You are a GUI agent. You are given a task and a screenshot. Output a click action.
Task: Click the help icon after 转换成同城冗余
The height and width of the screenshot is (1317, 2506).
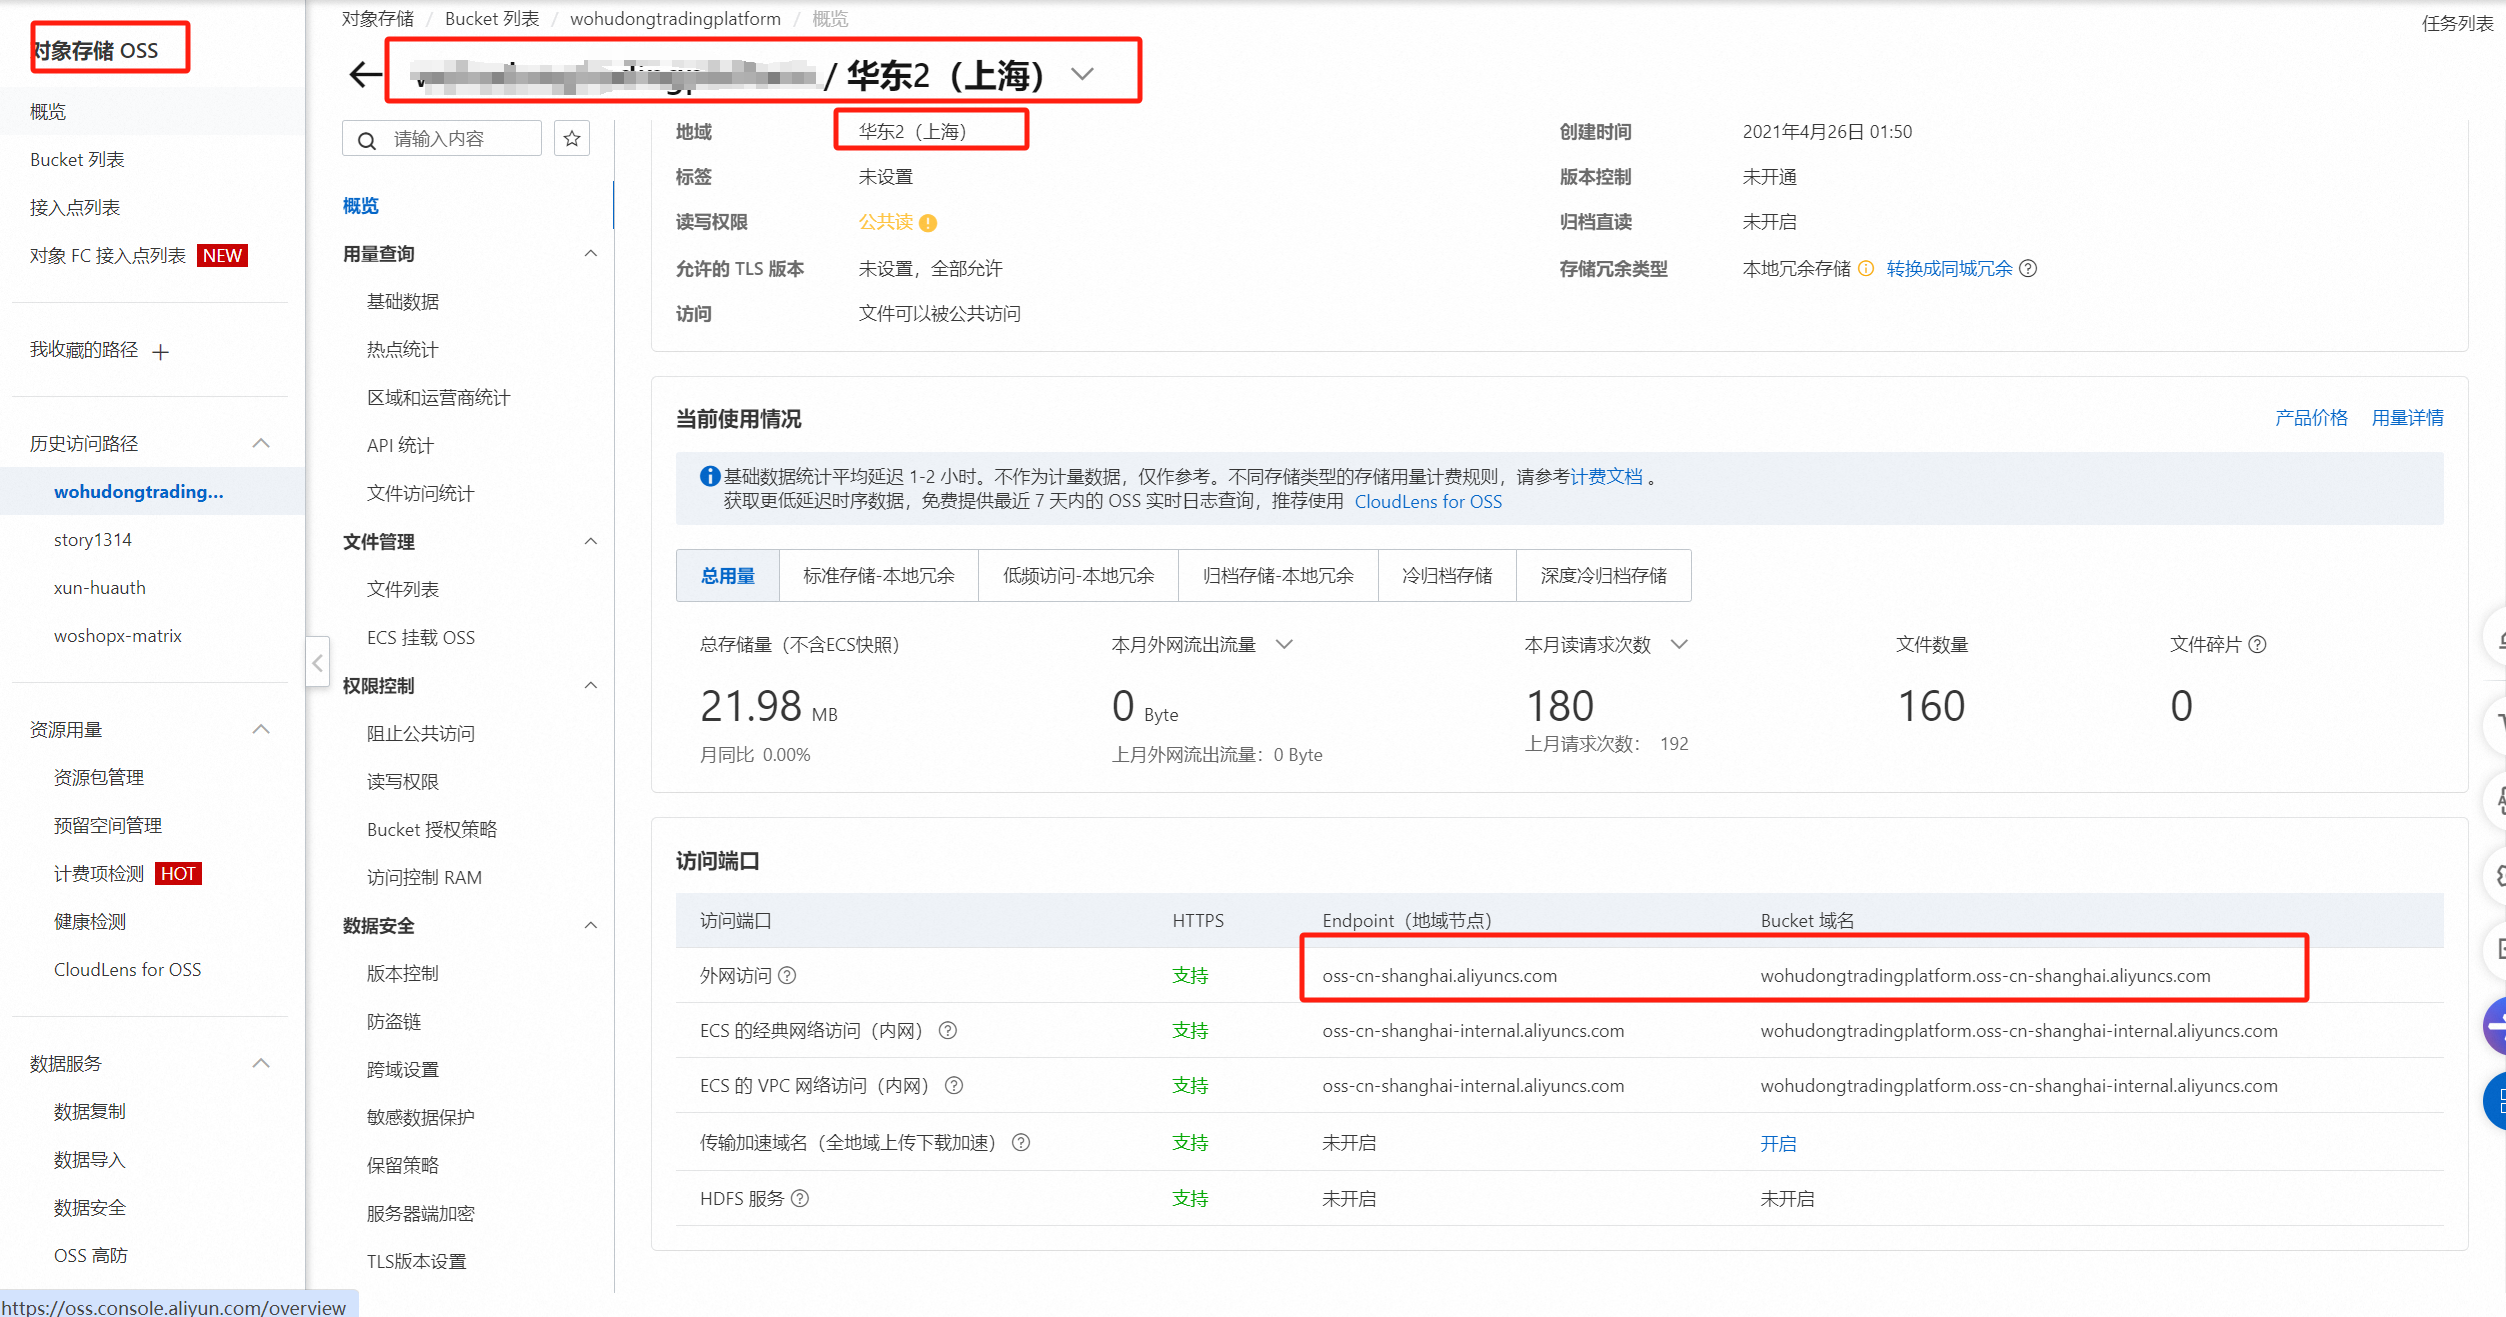(2028, 268)
